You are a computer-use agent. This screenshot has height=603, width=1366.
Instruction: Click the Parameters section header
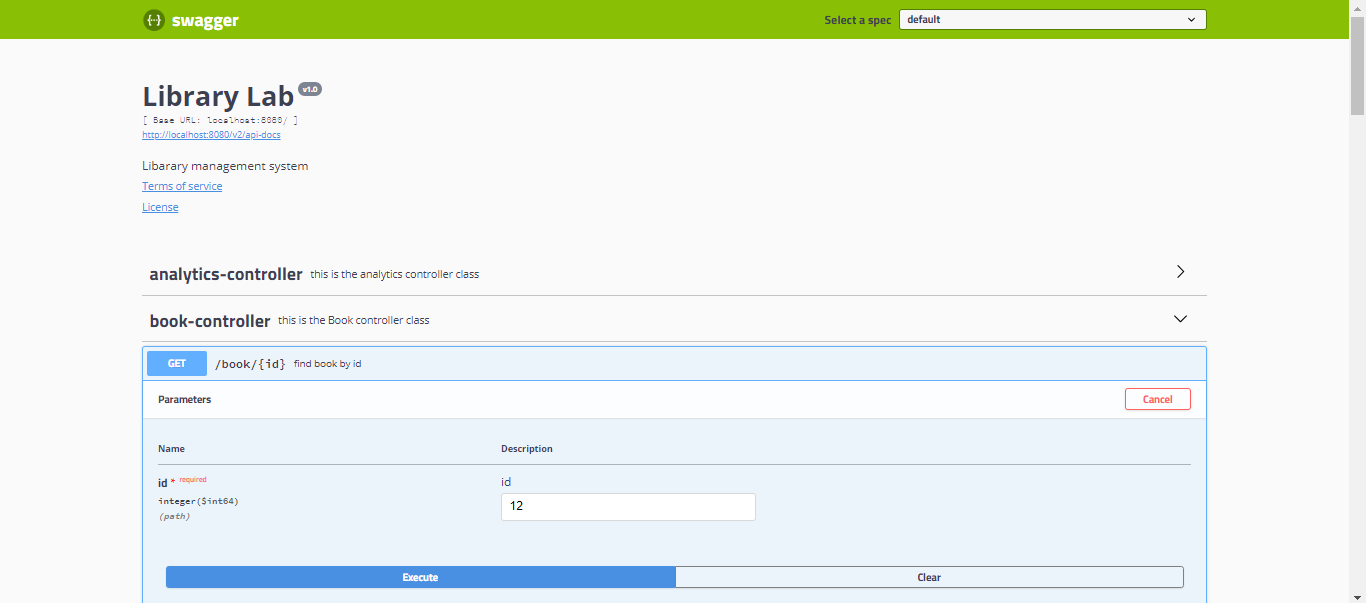click(x=184, y=398)
